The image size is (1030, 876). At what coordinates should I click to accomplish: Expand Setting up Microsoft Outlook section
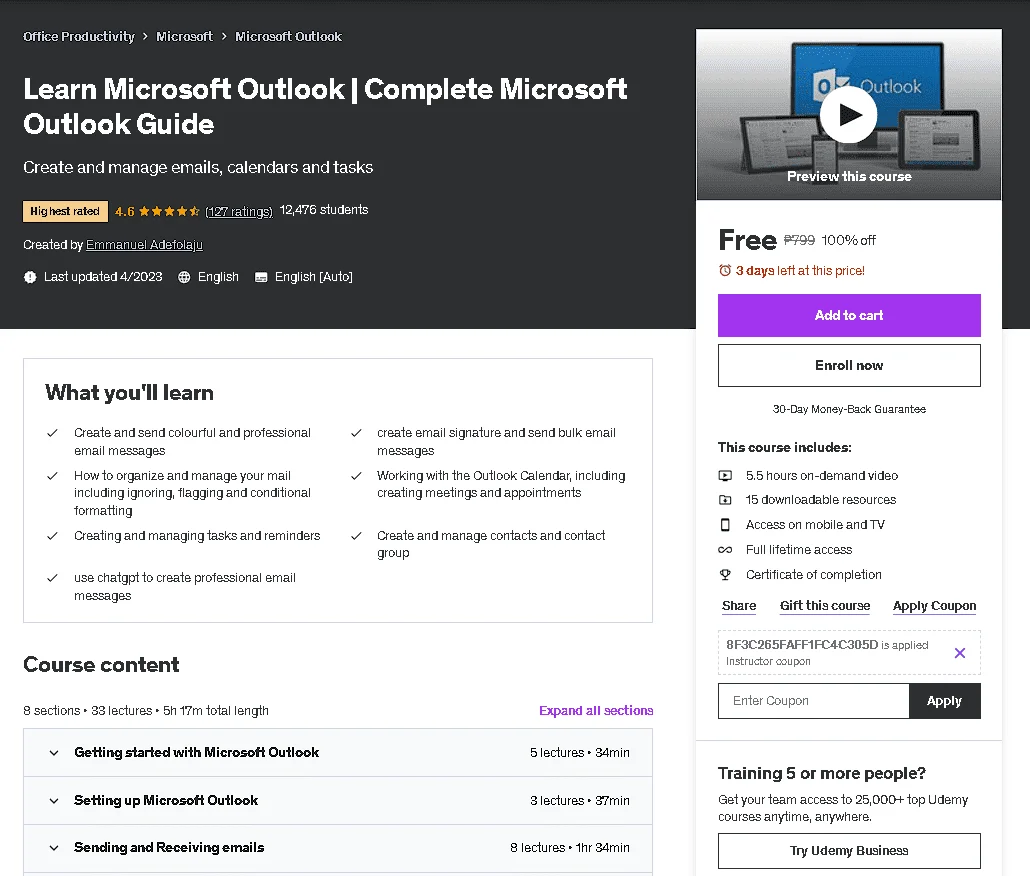[338, 800]
